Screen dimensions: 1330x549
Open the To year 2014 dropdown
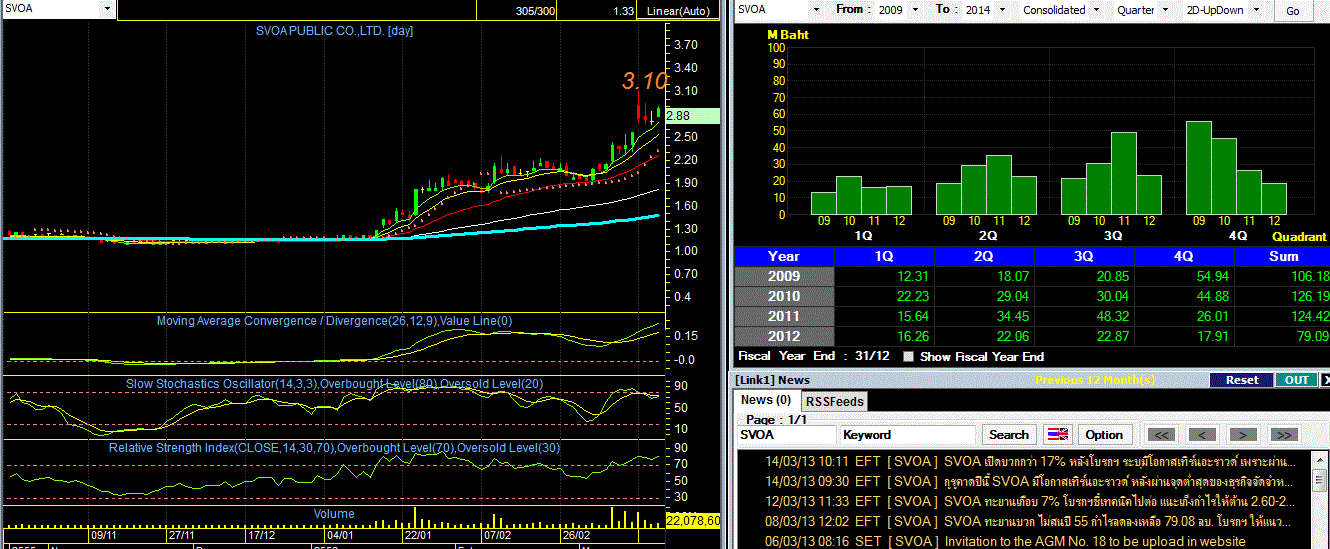point(1004,10)
